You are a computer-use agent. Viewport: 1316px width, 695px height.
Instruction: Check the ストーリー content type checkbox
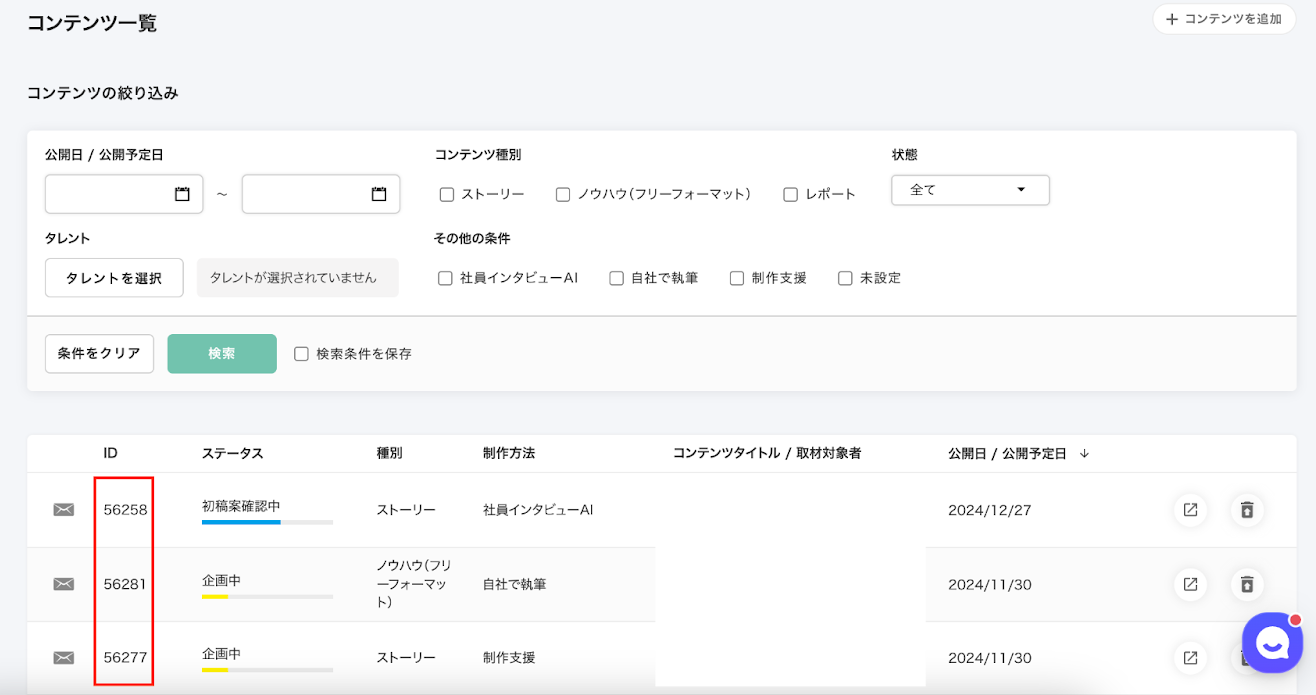(447, 195)
